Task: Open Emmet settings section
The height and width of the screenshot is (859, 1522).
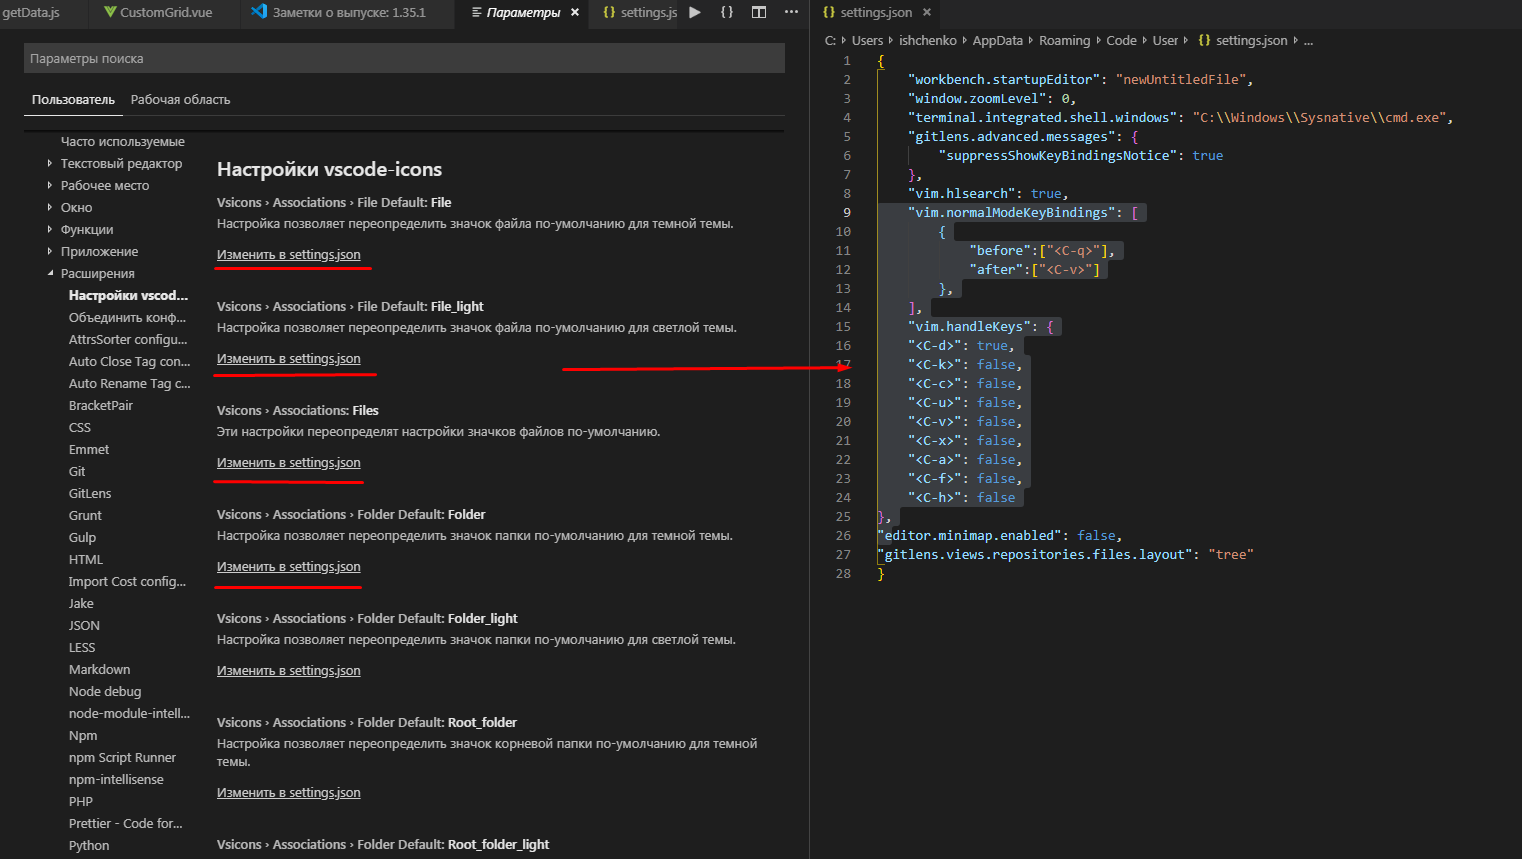Action: [x=88, y=449]
